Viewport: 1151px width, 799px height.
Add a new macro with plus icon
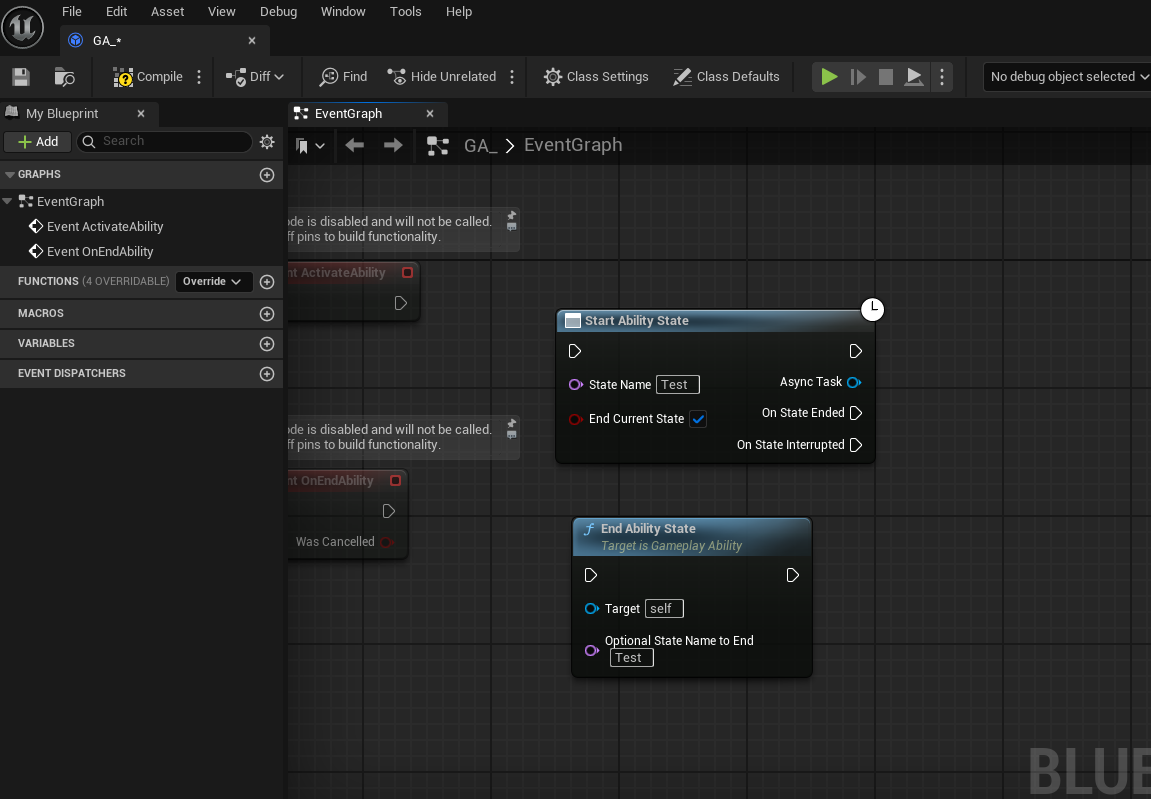tap(267, 314)
